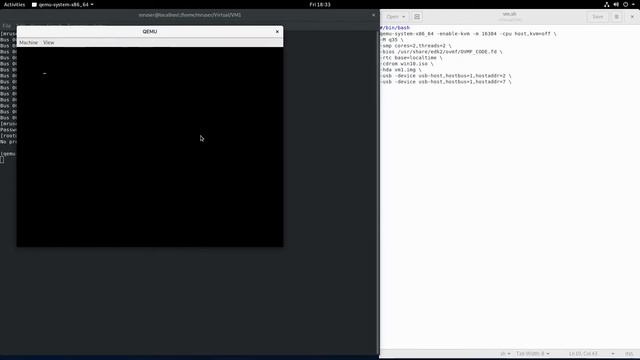Viewport: 640px width, 360px height.
Task: Open the View menu in QEMU
Action: pyautogui.click(x=49, y=42)
